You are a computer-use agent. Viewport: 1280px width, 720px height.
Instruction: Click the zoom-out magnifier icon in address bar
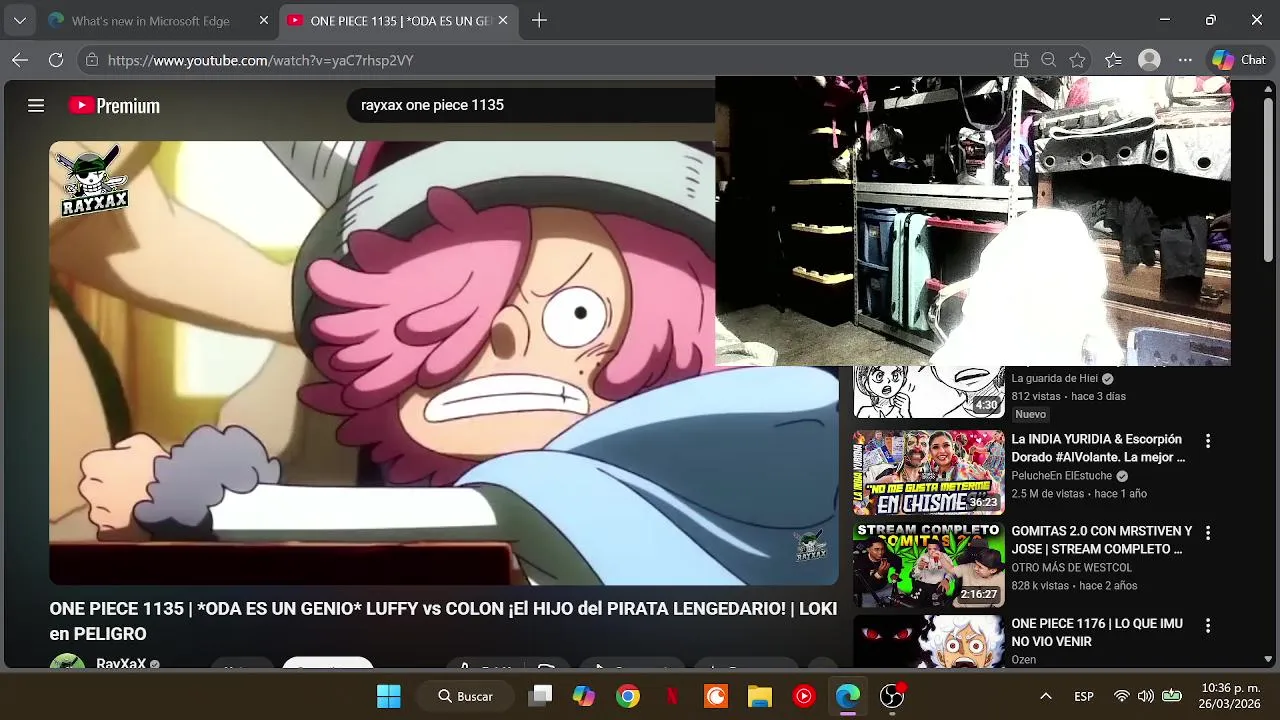(x=1049, y=60)
